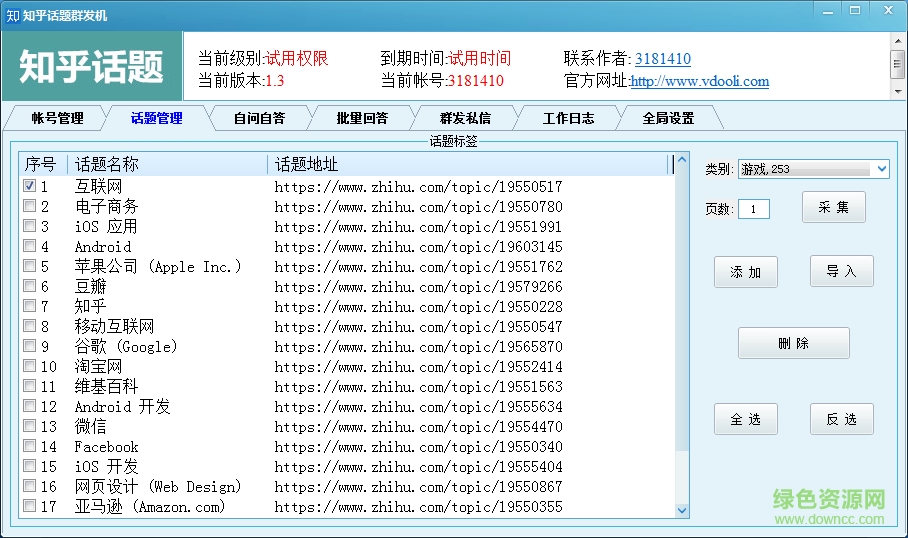Go to the 群发私信 tab
The image size is (908, 538).
465,118
